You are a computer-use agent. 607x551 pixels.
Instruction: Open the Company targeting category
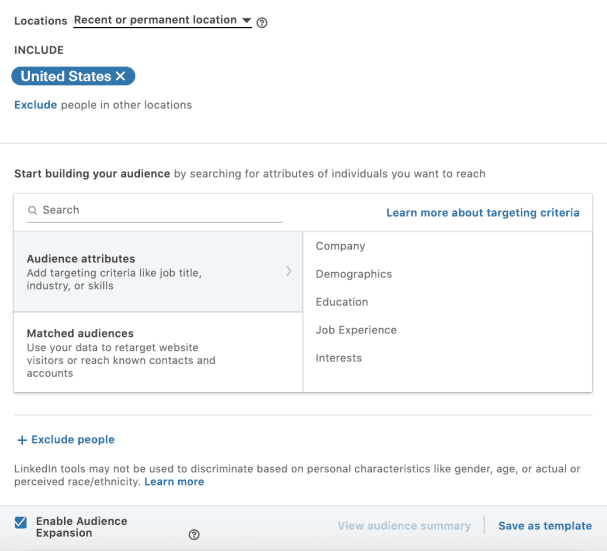[x=340, y=246]
